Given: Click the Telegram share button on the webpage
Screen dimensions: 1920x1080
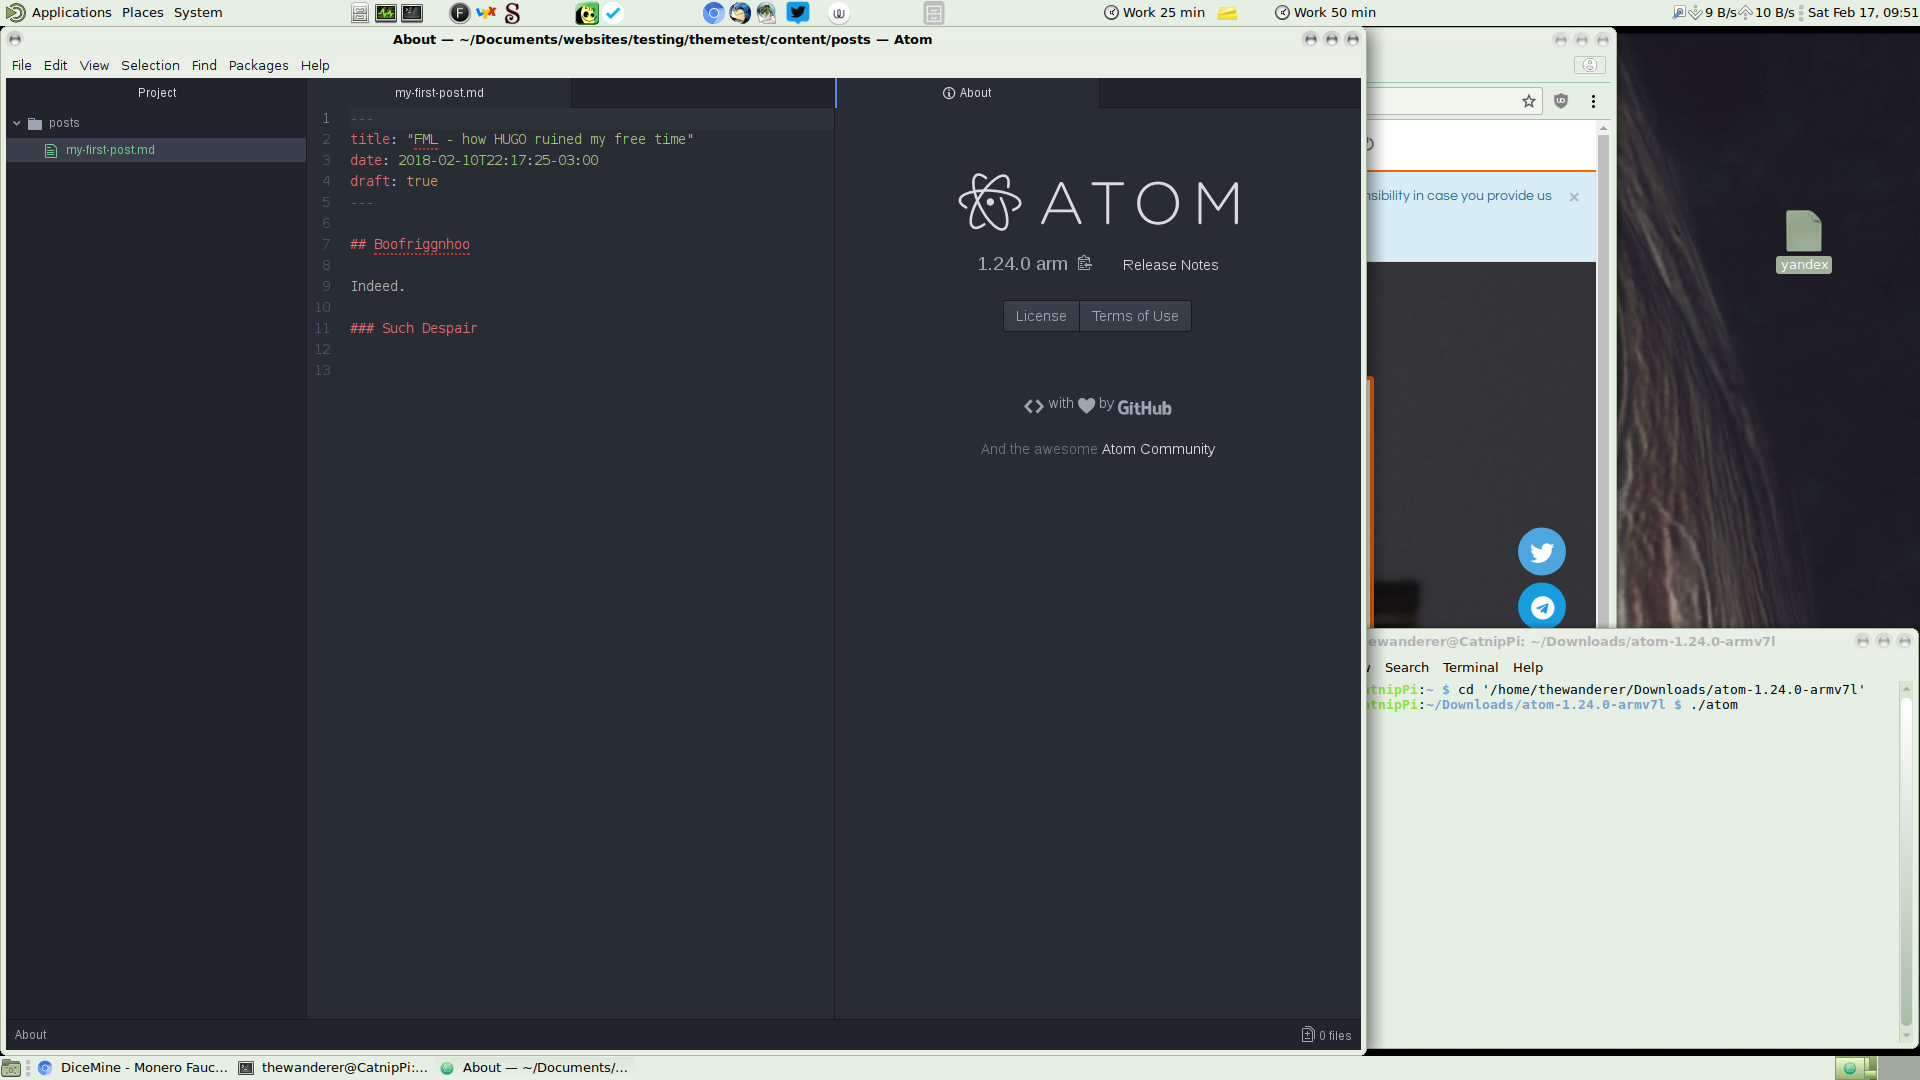Looking at the screenshot, I should coord(1542,606).
